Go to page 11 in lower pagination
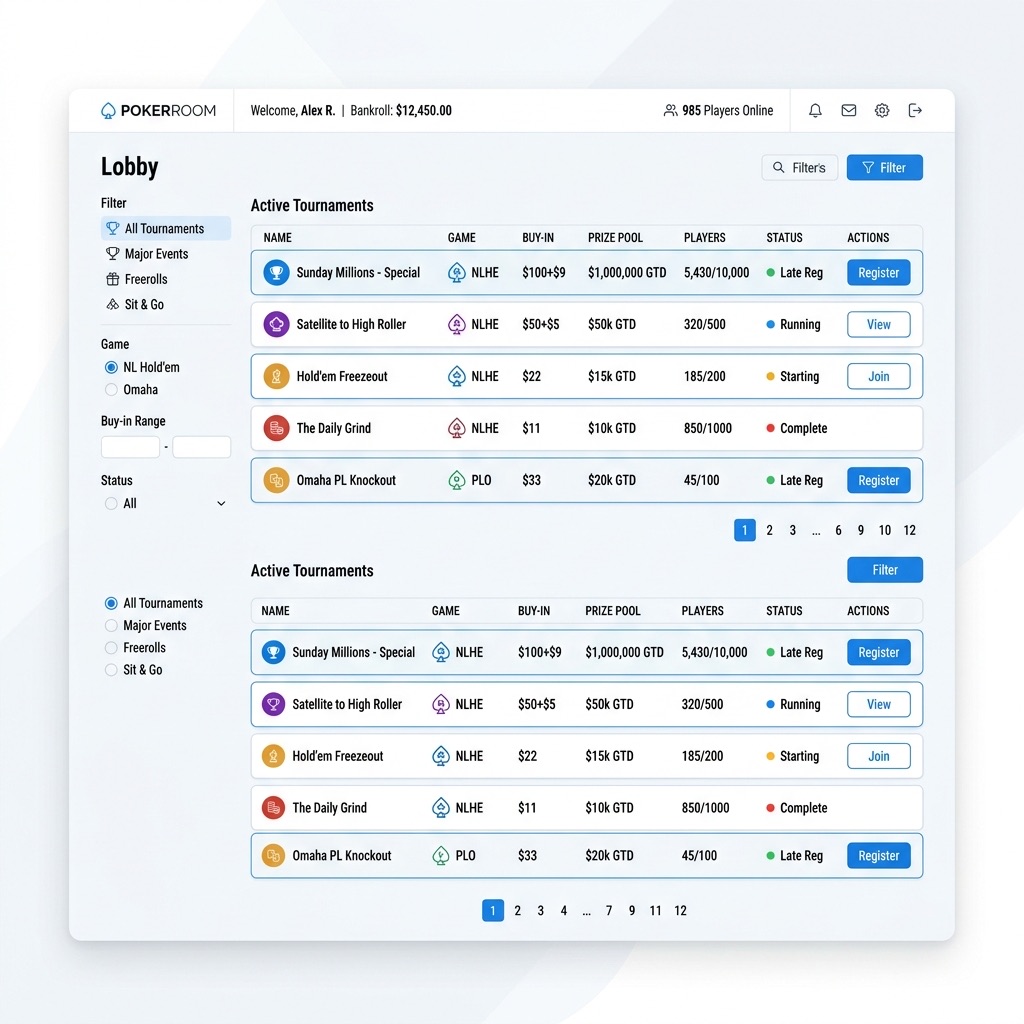The height and width of the screenshot is (1024, 1024). tap(656, 910)
